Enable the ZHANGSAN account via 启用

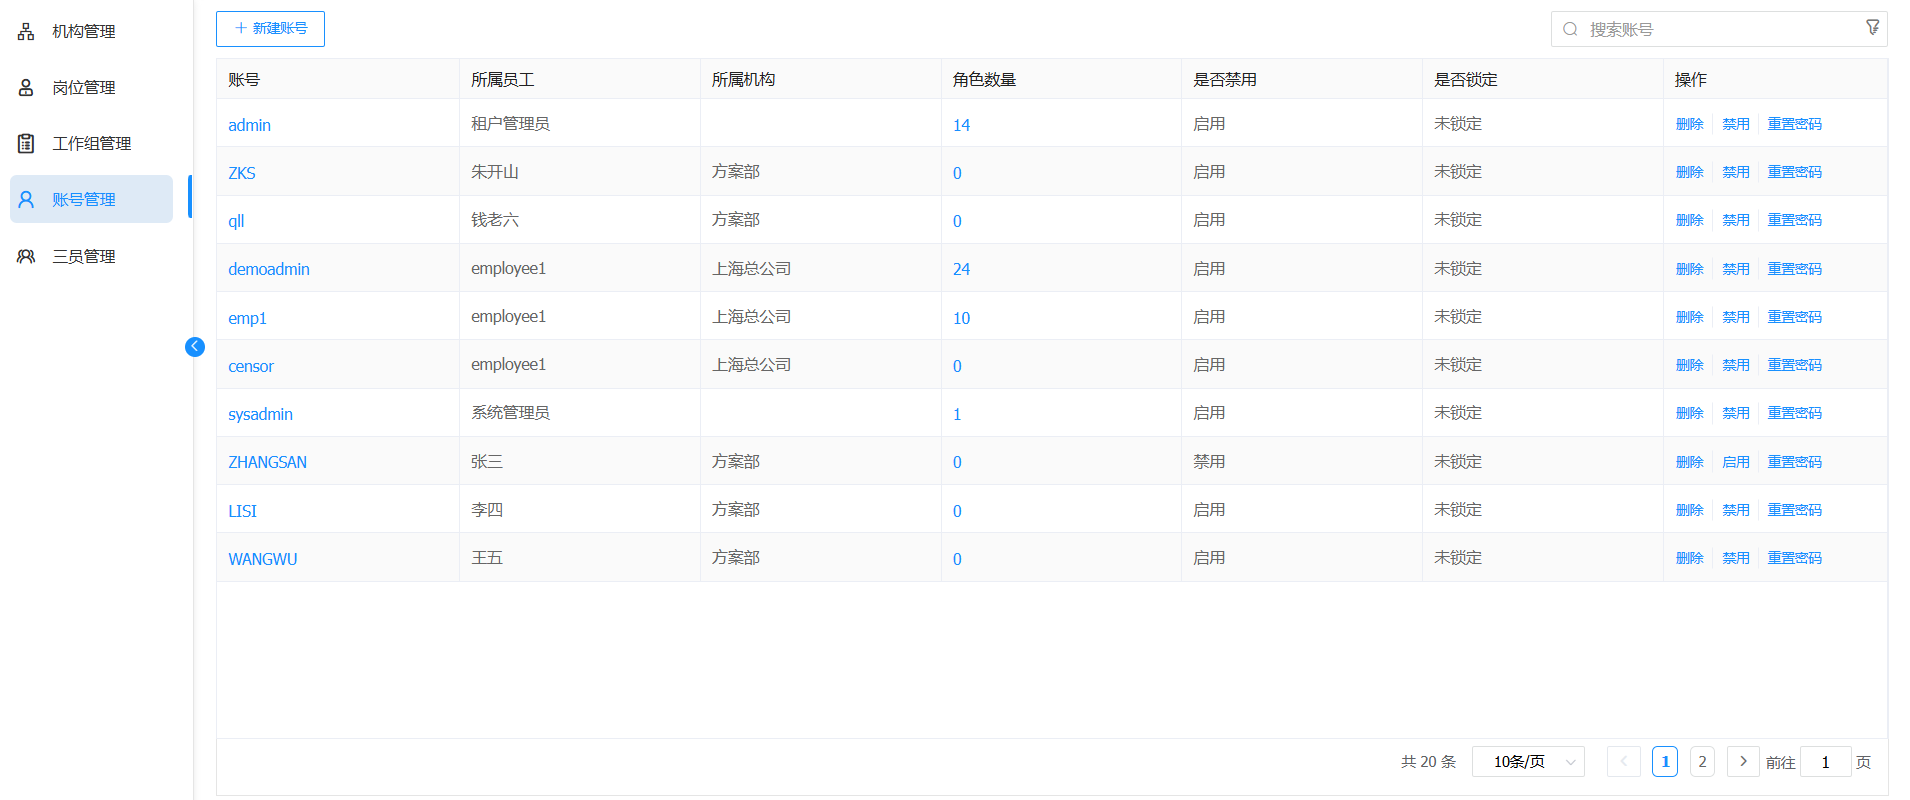tap(1735, 462)
